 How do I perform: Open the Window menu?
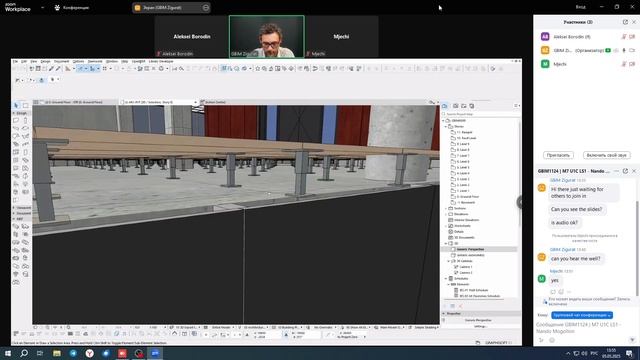point(111,62)
